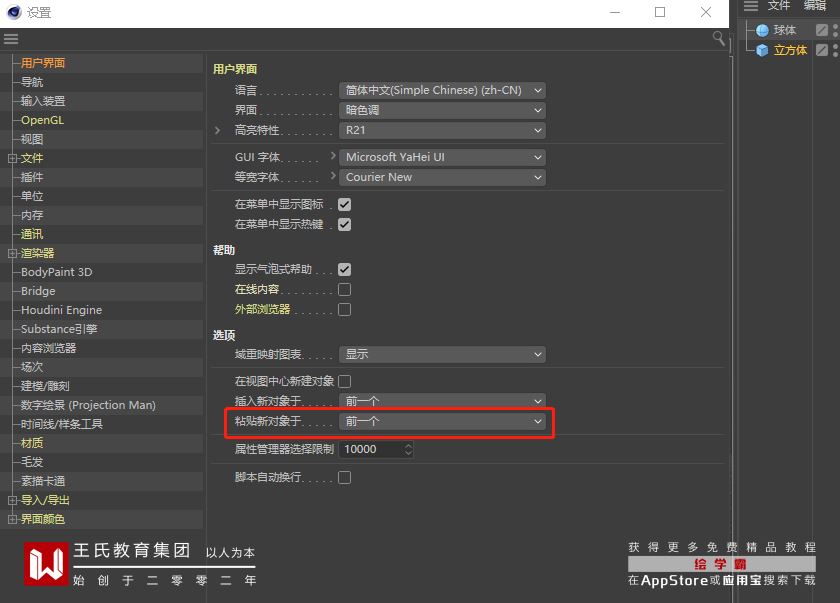Open 文件 menu in object manager
The height and width of the screenshot is (603, 840).
pos(778,5)
